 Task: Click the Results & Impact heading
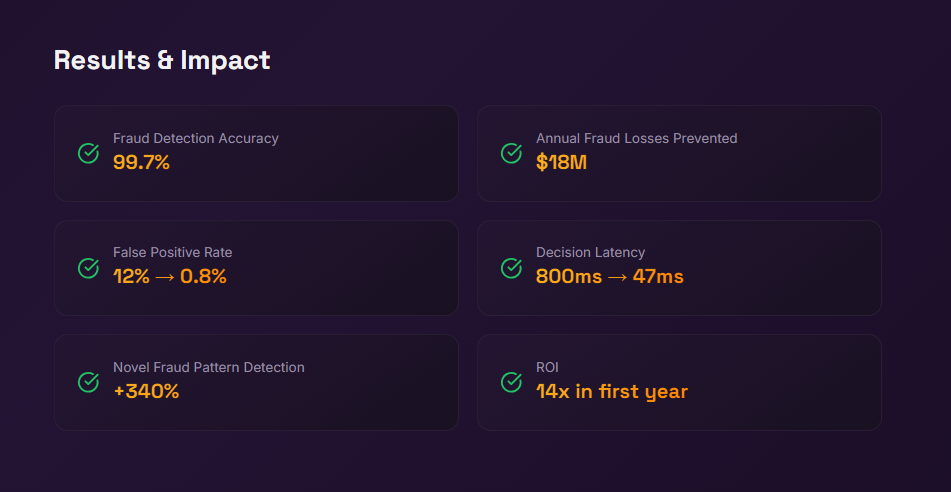[162, 60]
